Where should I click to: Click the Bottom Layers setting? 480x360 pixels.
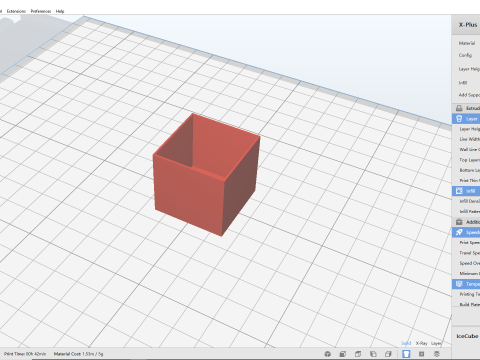[x=470, y=170]
